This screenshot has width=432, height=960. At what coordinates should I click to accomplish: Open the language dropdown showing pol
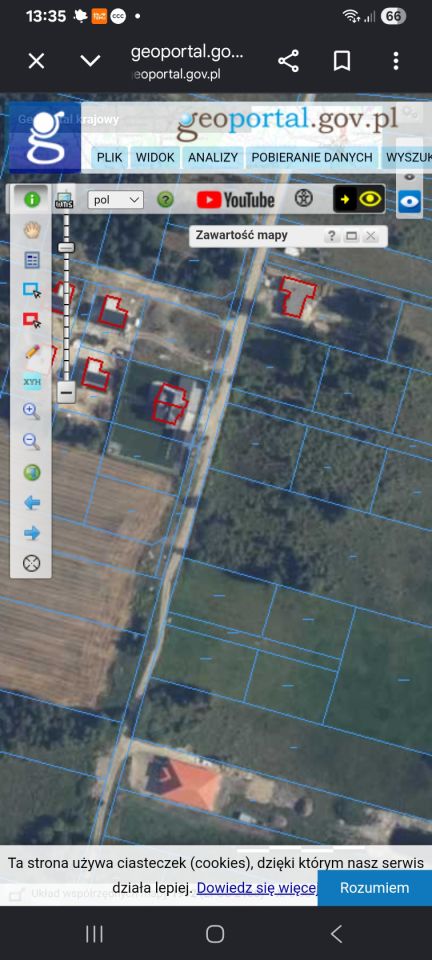coord(116,200)
